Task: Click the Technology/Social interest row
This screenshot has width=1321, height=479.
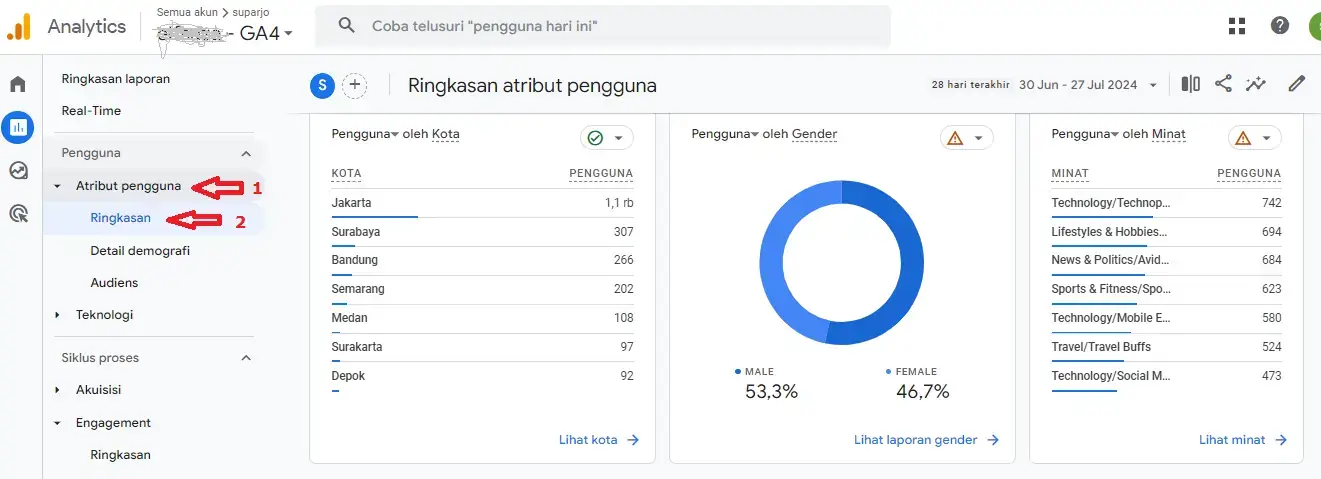Action: coord(1166,376)
